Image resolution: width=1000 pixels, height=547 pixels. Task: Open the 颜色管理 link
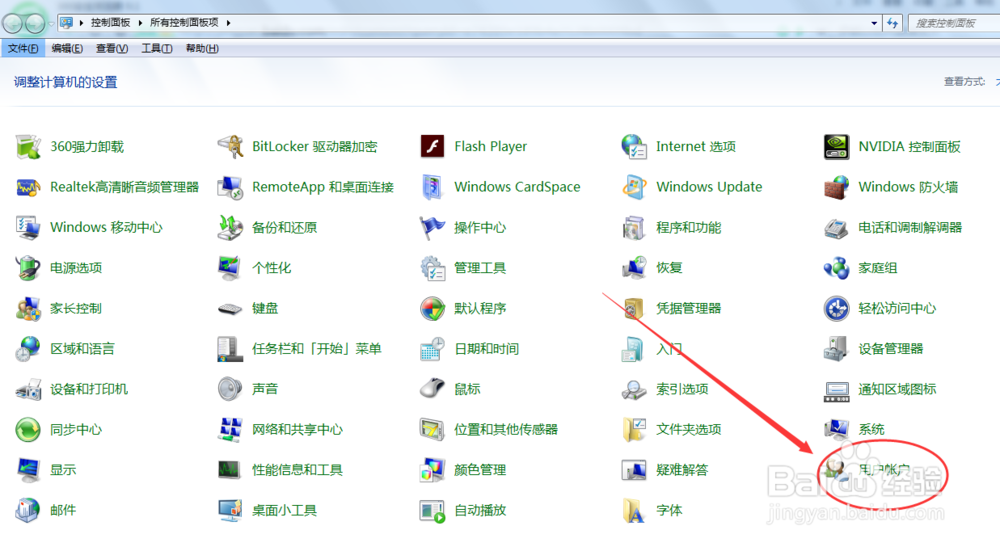point(480,470)
